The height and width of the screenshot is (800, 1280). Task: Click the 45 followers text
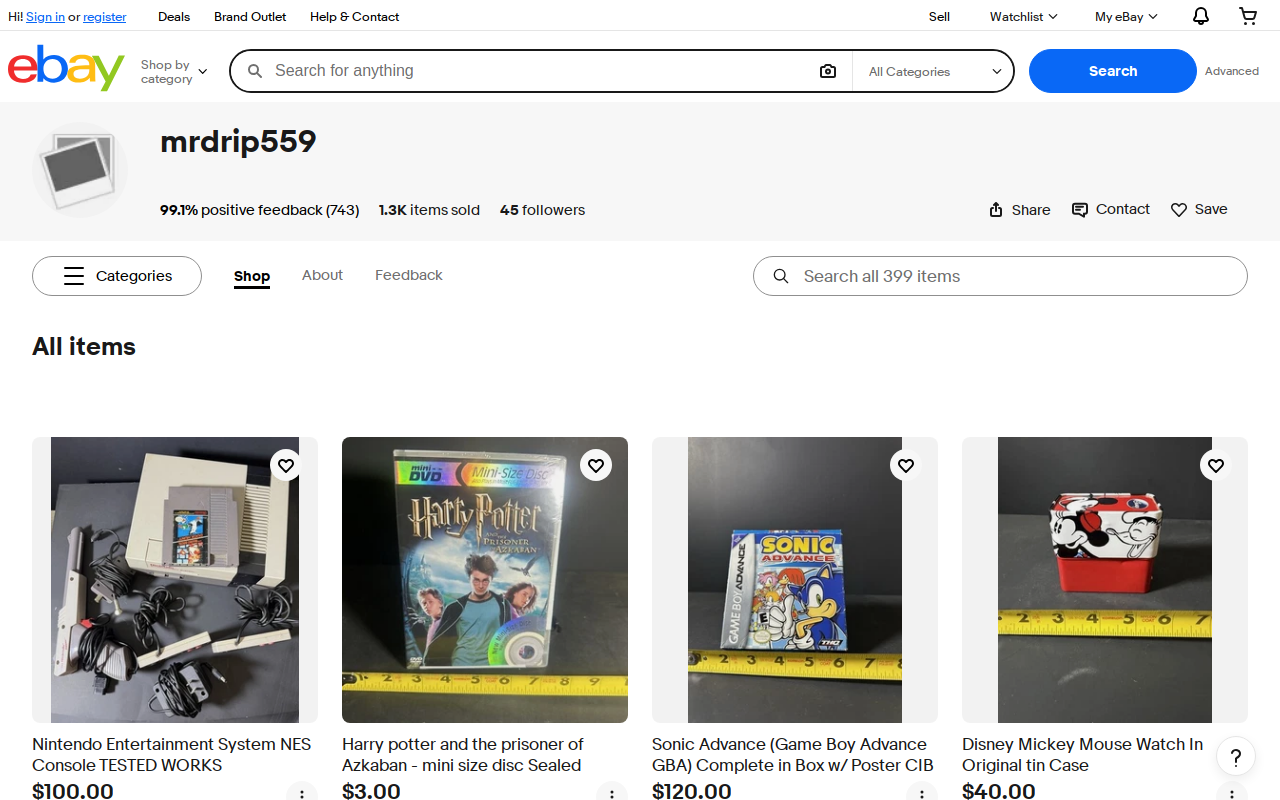point(542,210)
